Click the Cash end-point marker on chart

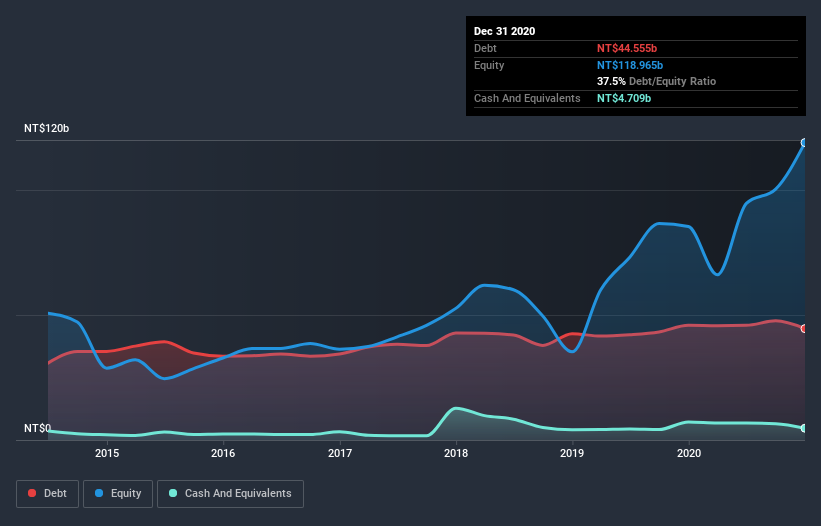tap(805, 428)
